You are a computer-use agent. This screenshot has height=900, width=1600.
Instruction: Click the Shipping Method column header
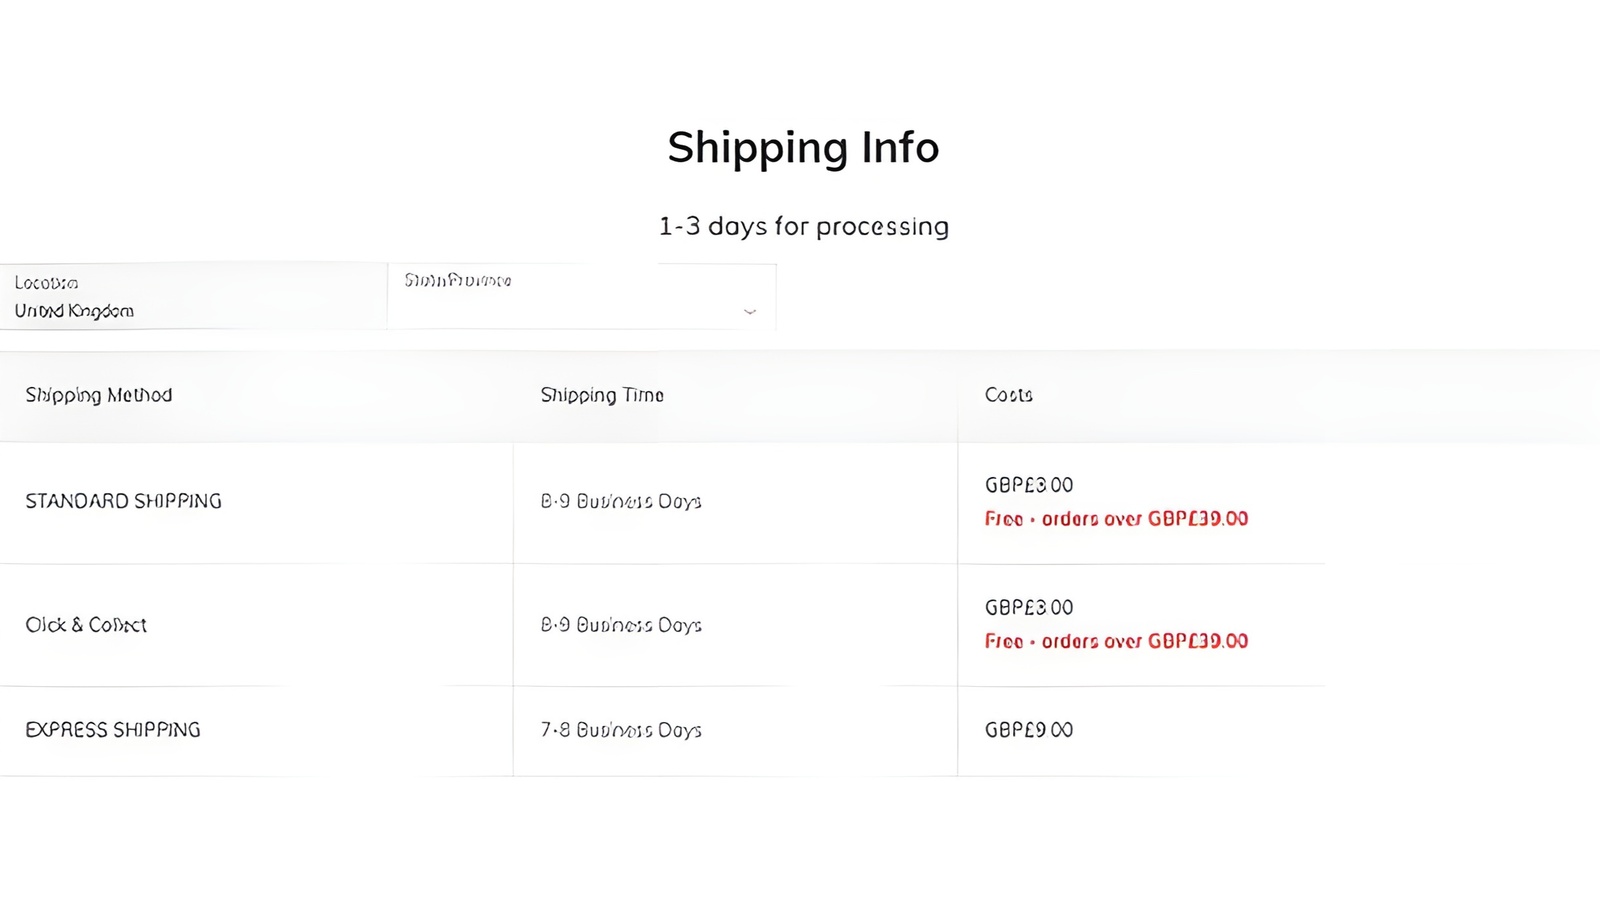[98, 395]
